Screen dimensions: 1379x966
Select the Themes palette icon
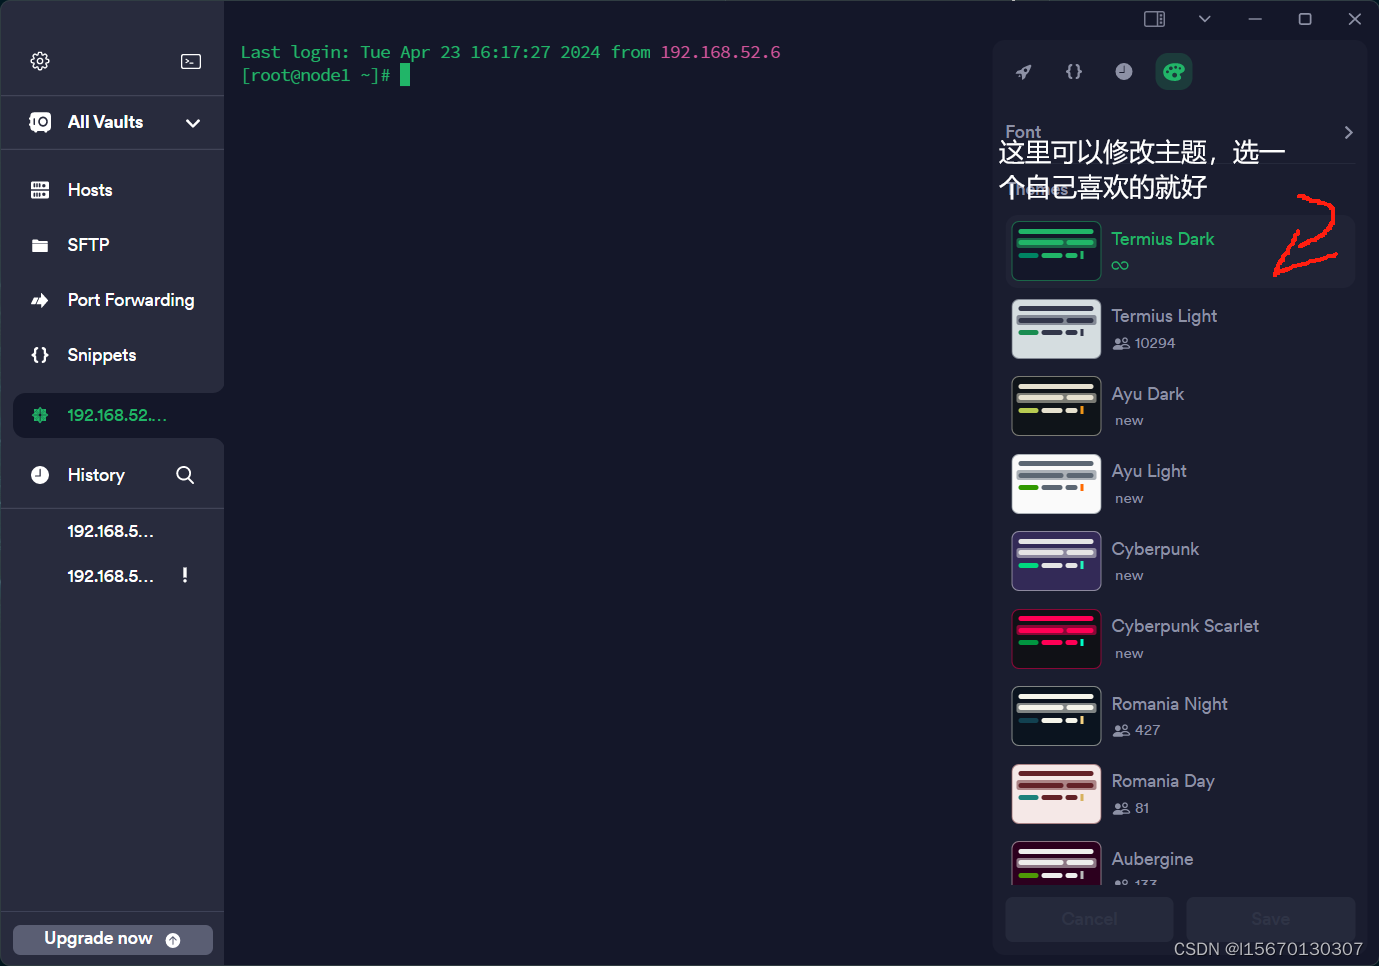1173,71
